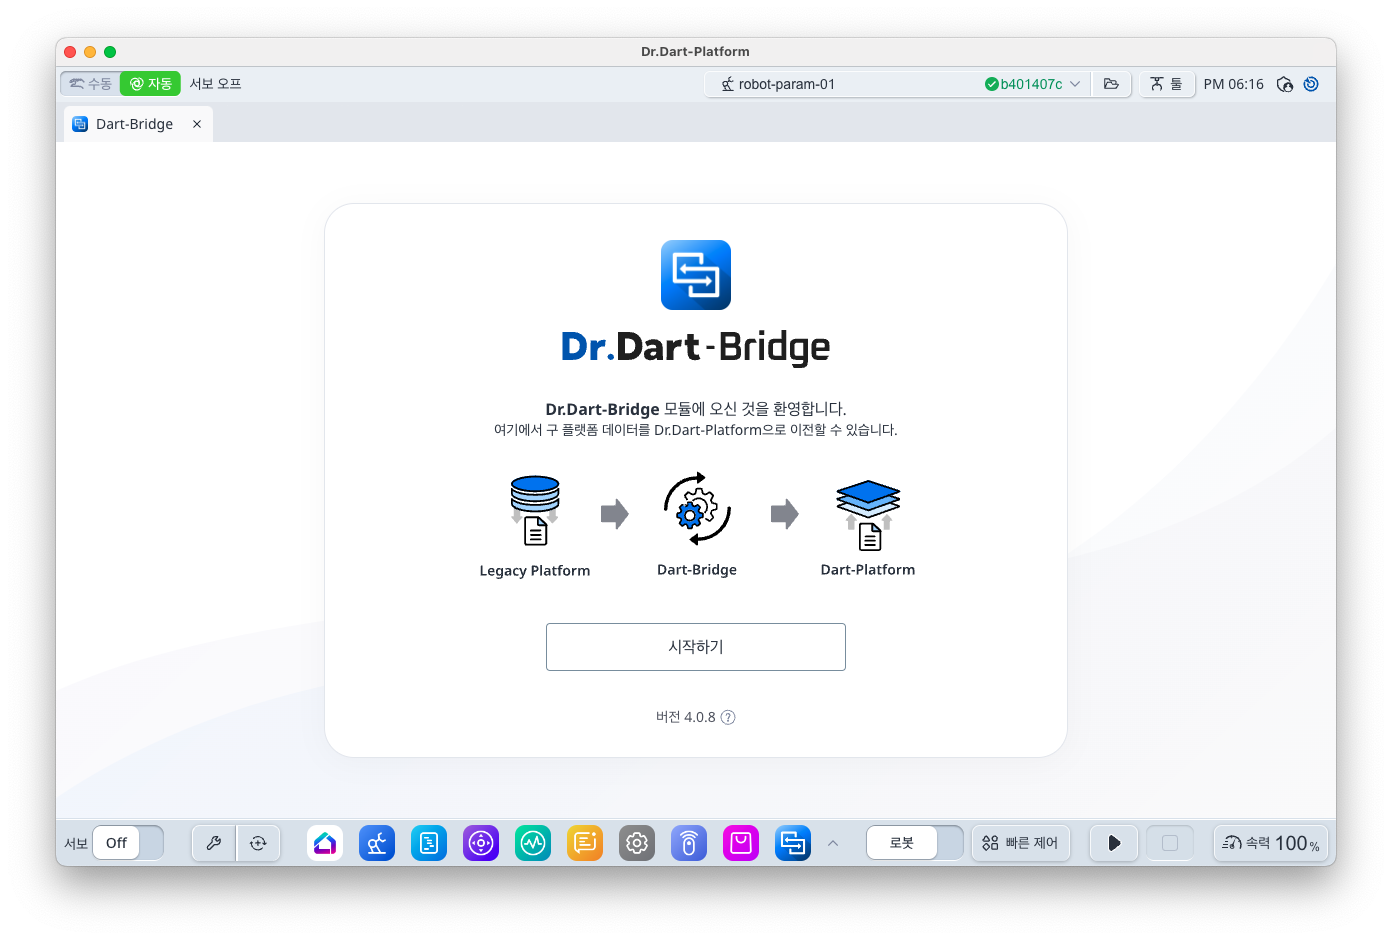Launch the purple jog control module
1392x940 pixels.
481,843
